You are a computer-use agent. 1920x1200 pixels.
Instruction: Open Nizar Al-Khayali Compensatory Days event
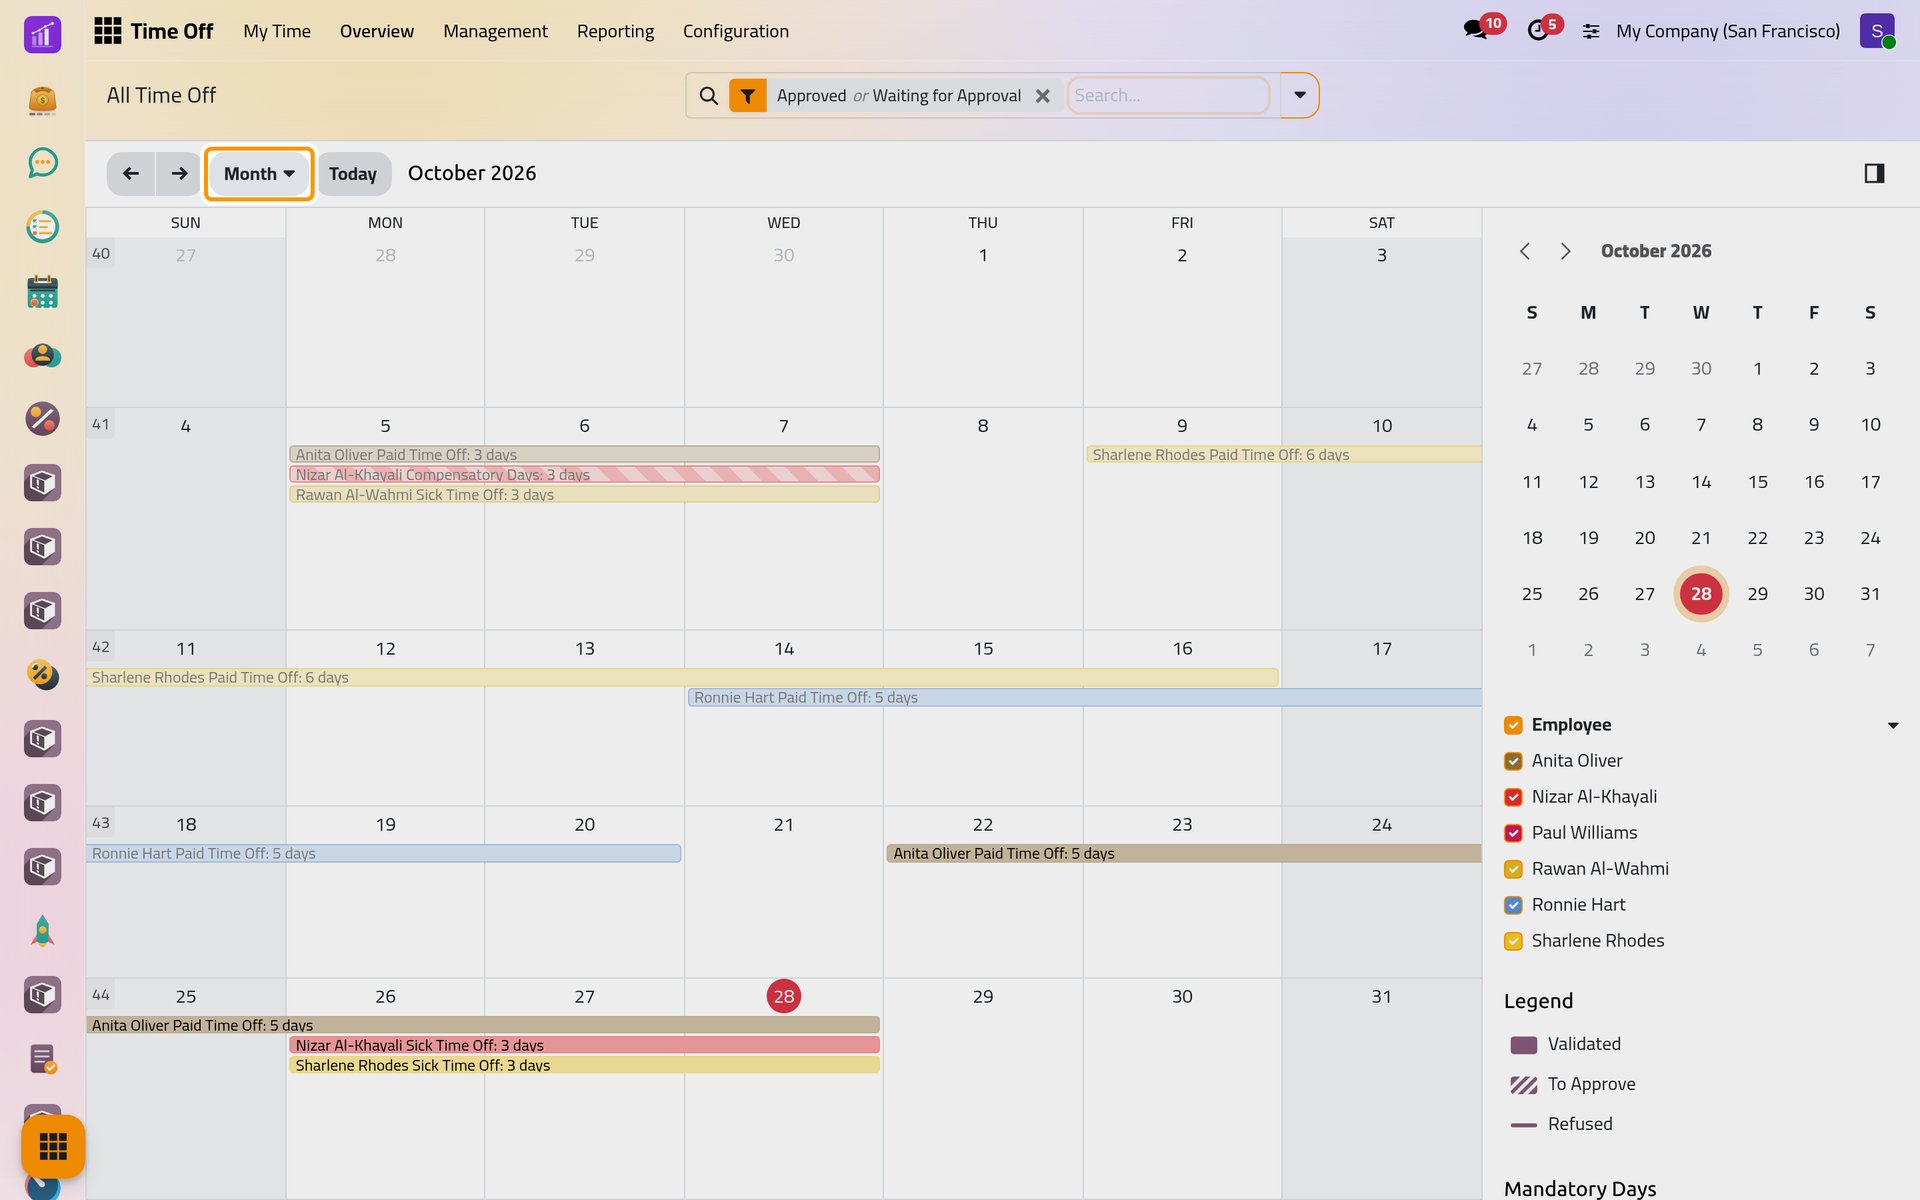click(x=584, y=474)
